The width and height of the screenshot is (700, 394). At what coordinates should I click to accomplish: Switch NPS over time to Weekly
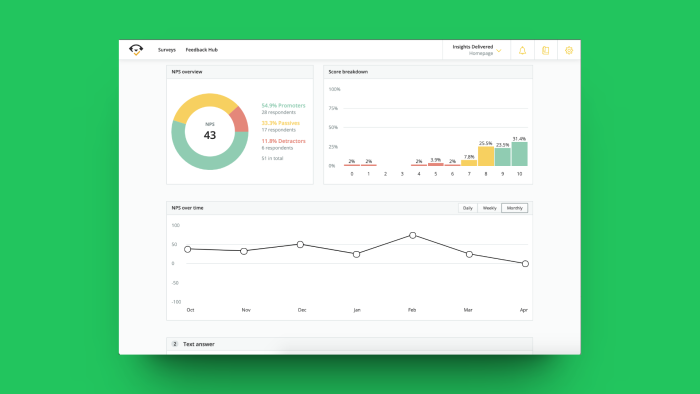tap(490, 208)
